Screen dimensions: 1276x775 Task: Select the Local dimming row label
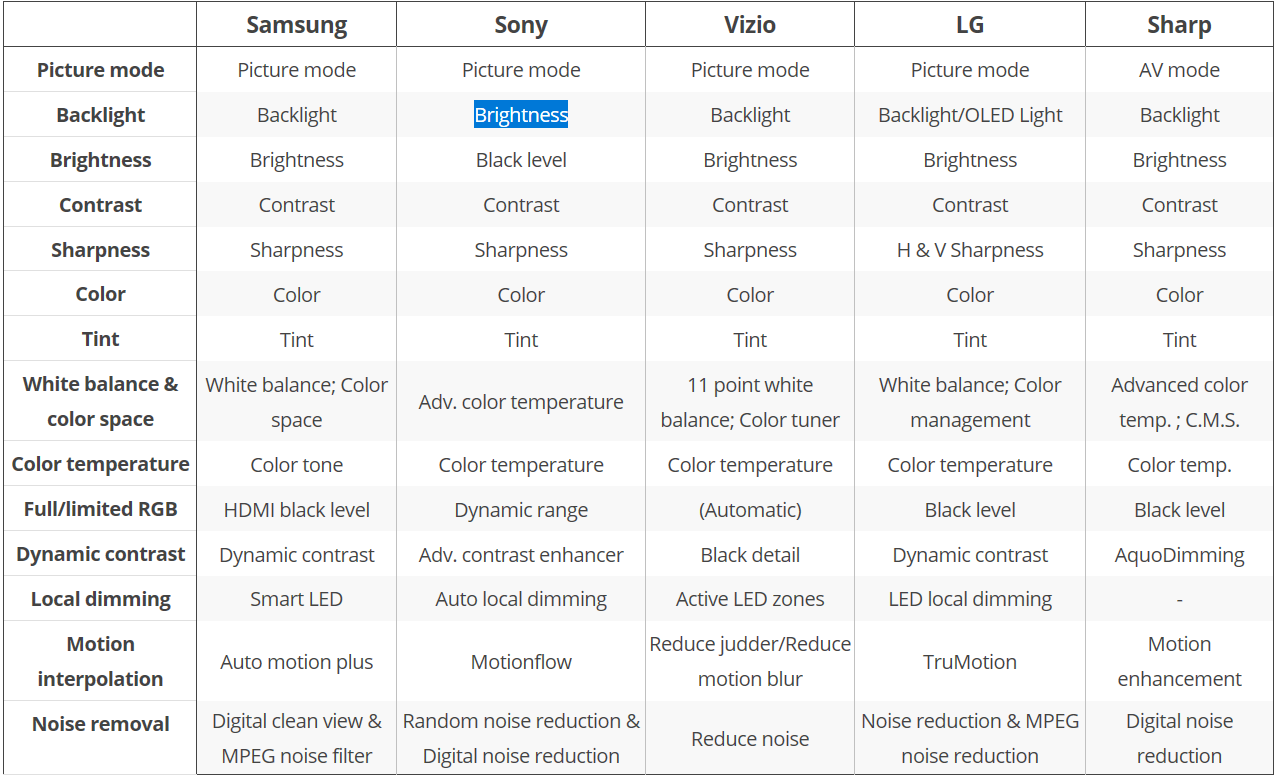point(100,599)
